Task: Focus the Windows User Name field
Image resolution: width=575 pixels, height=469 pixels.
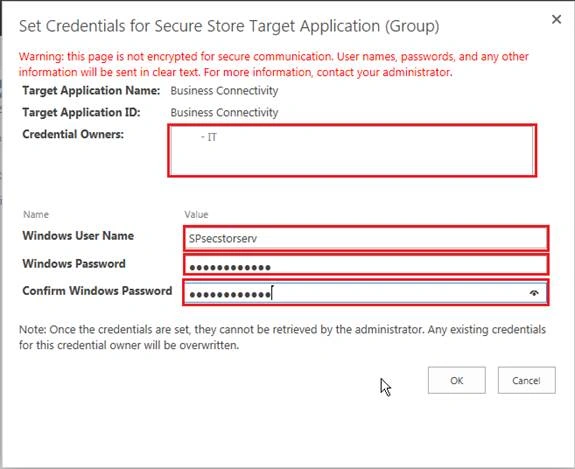Action: 366,238
